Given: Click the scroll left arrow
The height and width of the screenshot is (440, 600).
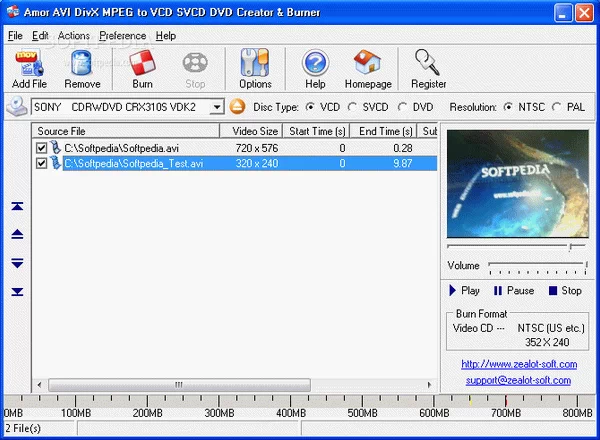Looking at the screenshot, I should click(39, 385).
